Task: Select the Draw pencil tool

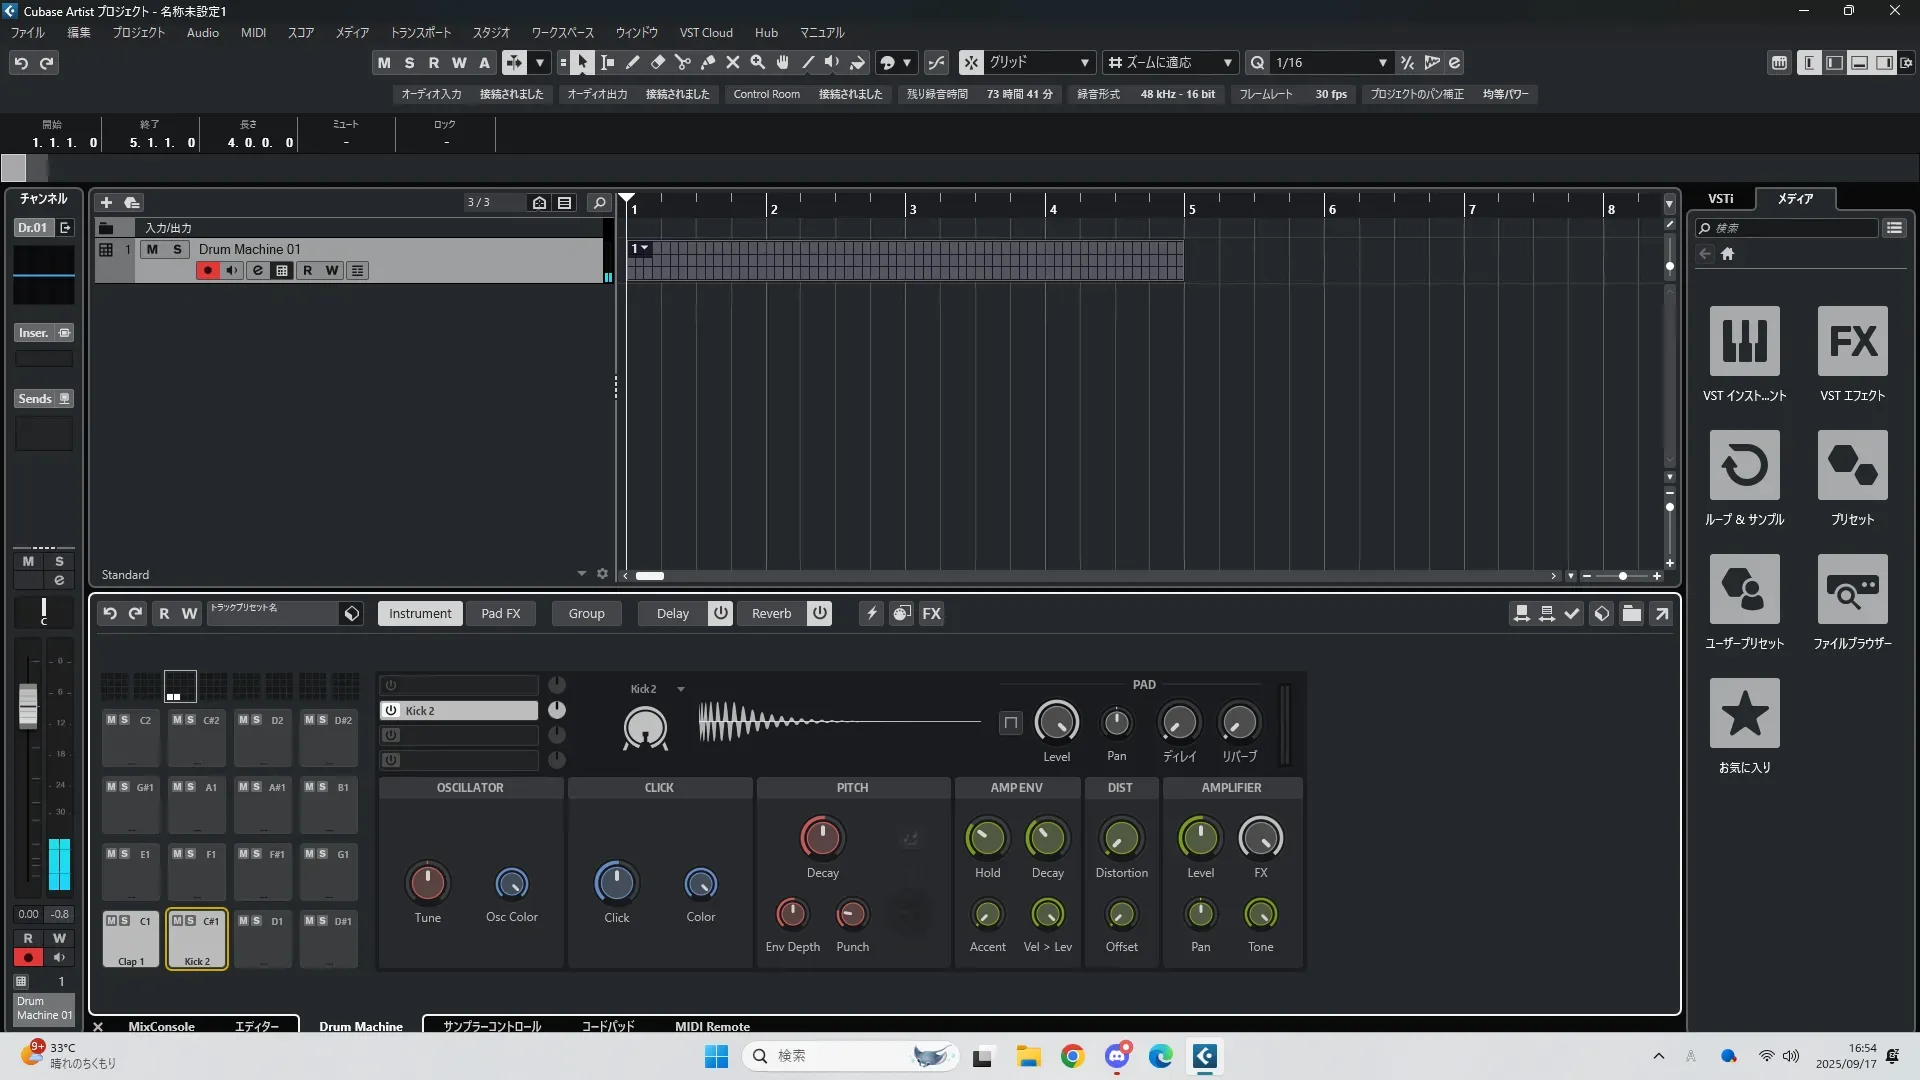Action: point(633,63)
